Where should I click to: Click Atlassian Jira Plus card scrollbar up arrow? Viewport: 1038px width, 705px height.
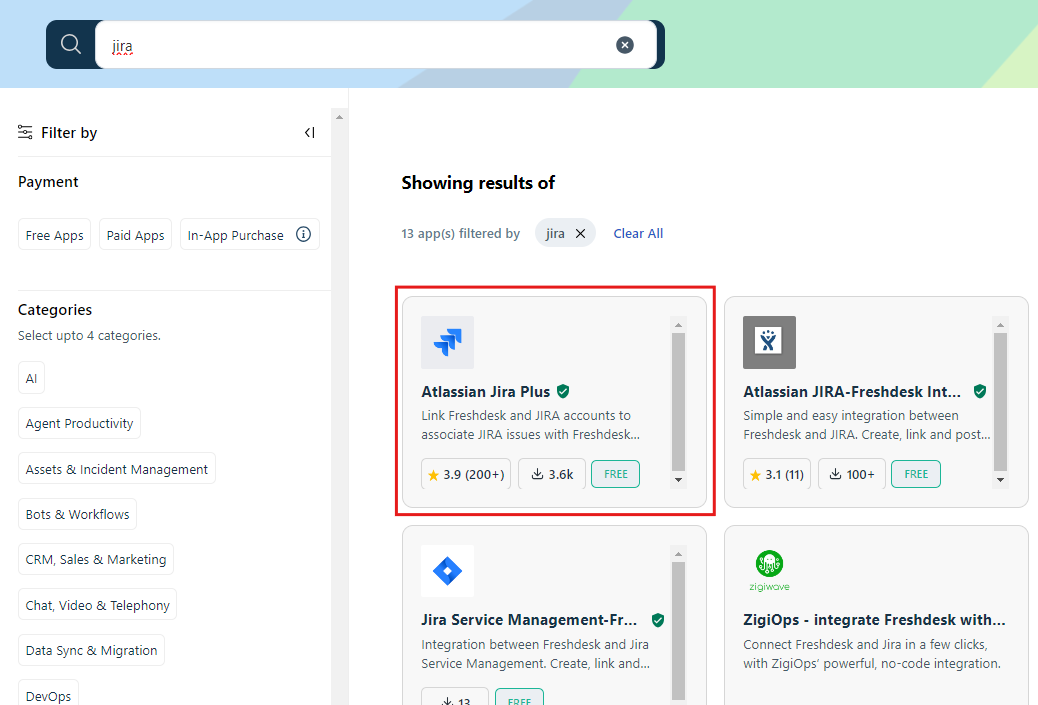pos(679,325)
